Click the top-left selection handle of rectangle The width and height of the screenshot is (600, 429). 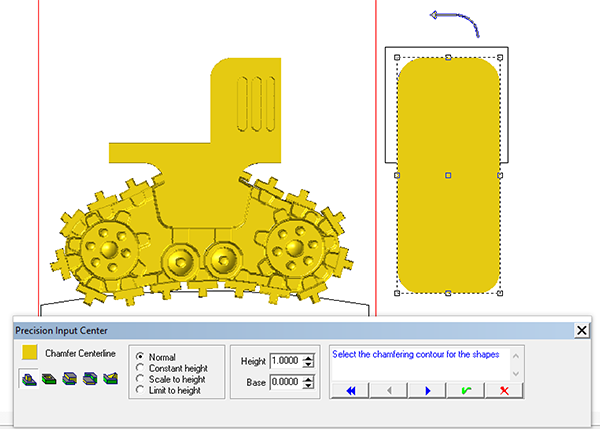[397, 57]
